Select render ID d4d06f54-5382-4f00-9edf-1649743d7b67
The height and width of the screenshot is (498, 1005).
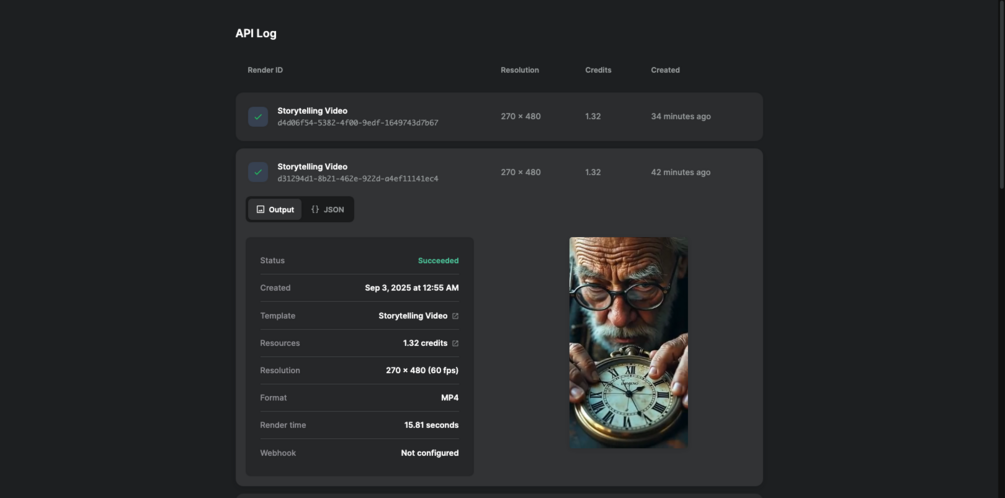tap(358, 123)
